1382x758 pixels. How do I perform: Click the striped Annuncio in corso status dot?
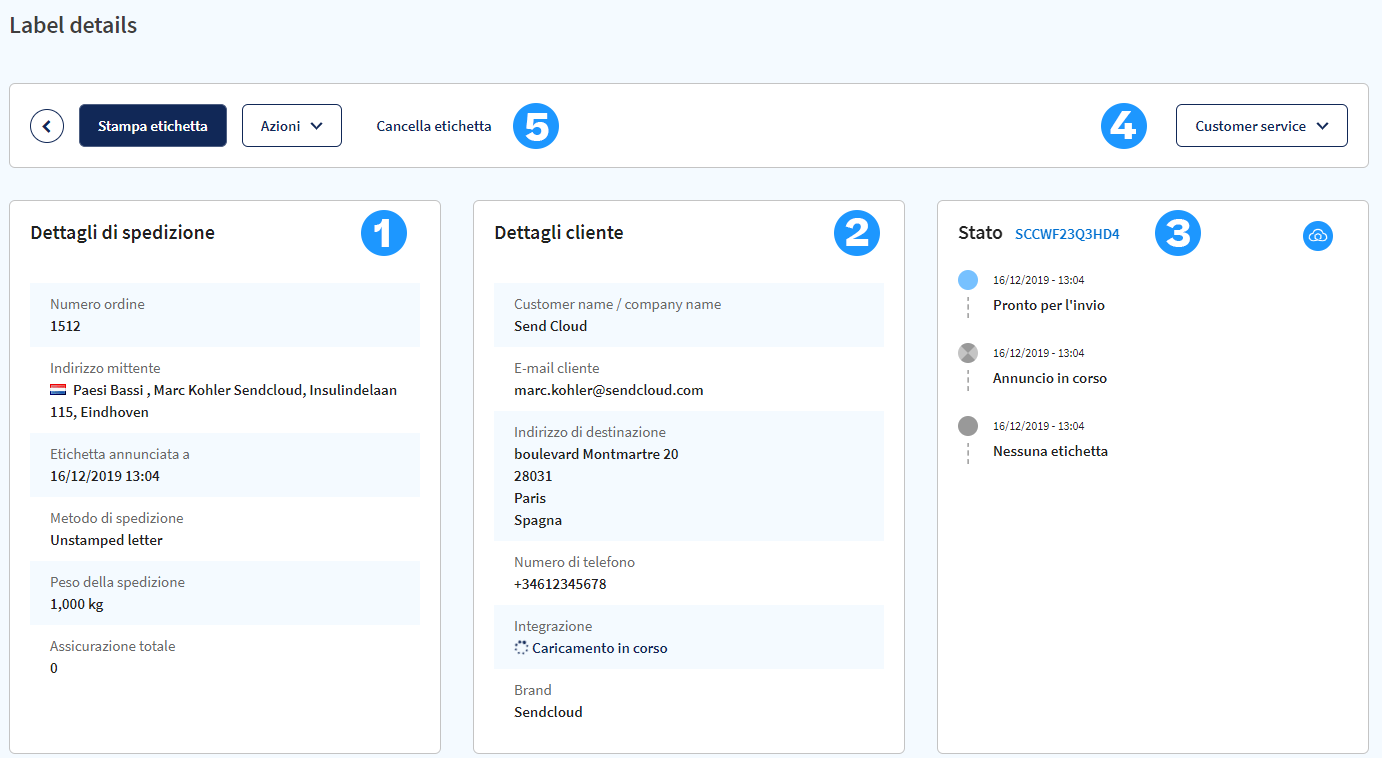click(967, 353)
